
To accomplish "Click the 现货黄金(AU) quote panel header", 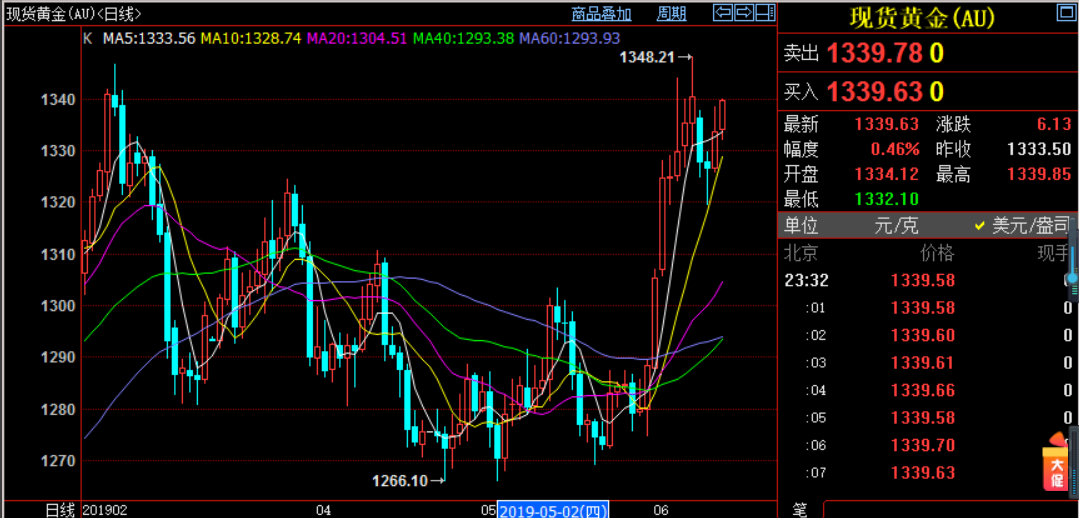I will click(922, 17).
